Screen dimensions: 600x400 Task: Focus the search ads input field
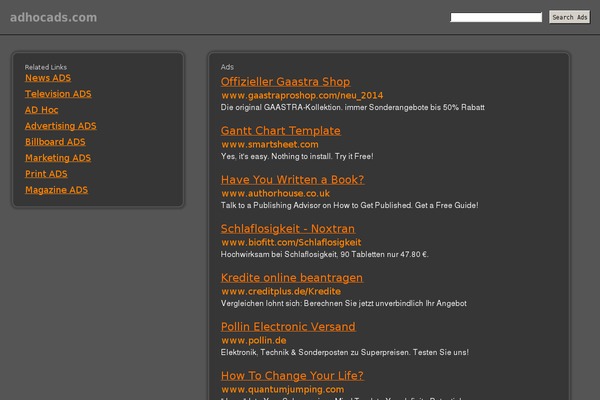tap(496, 17)
